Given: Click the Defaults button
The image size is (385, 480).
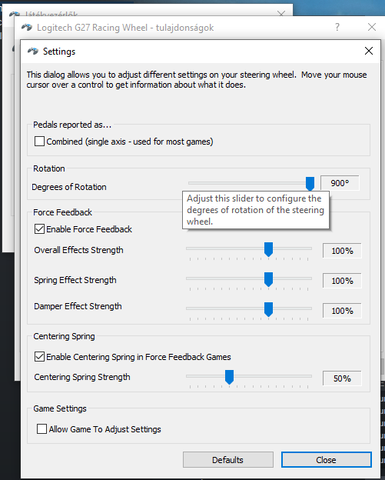Looking at the screenshot, I should [x=228, y=460].
